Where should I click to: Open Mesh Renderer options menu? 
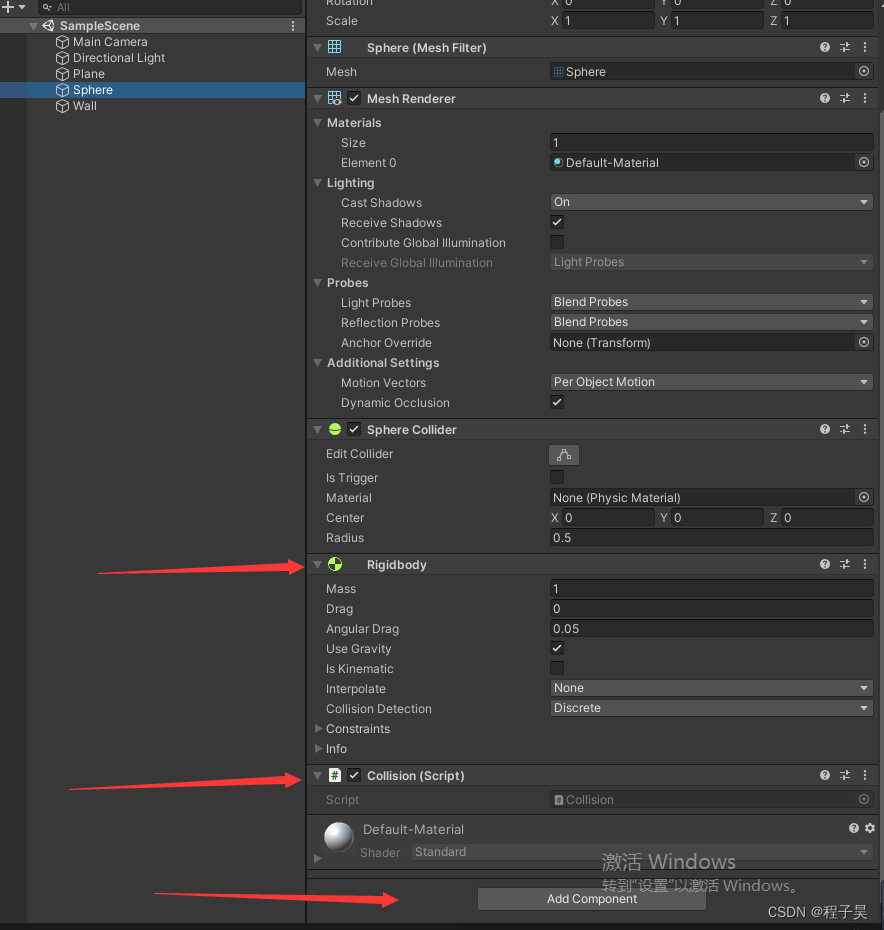(865, 98)
